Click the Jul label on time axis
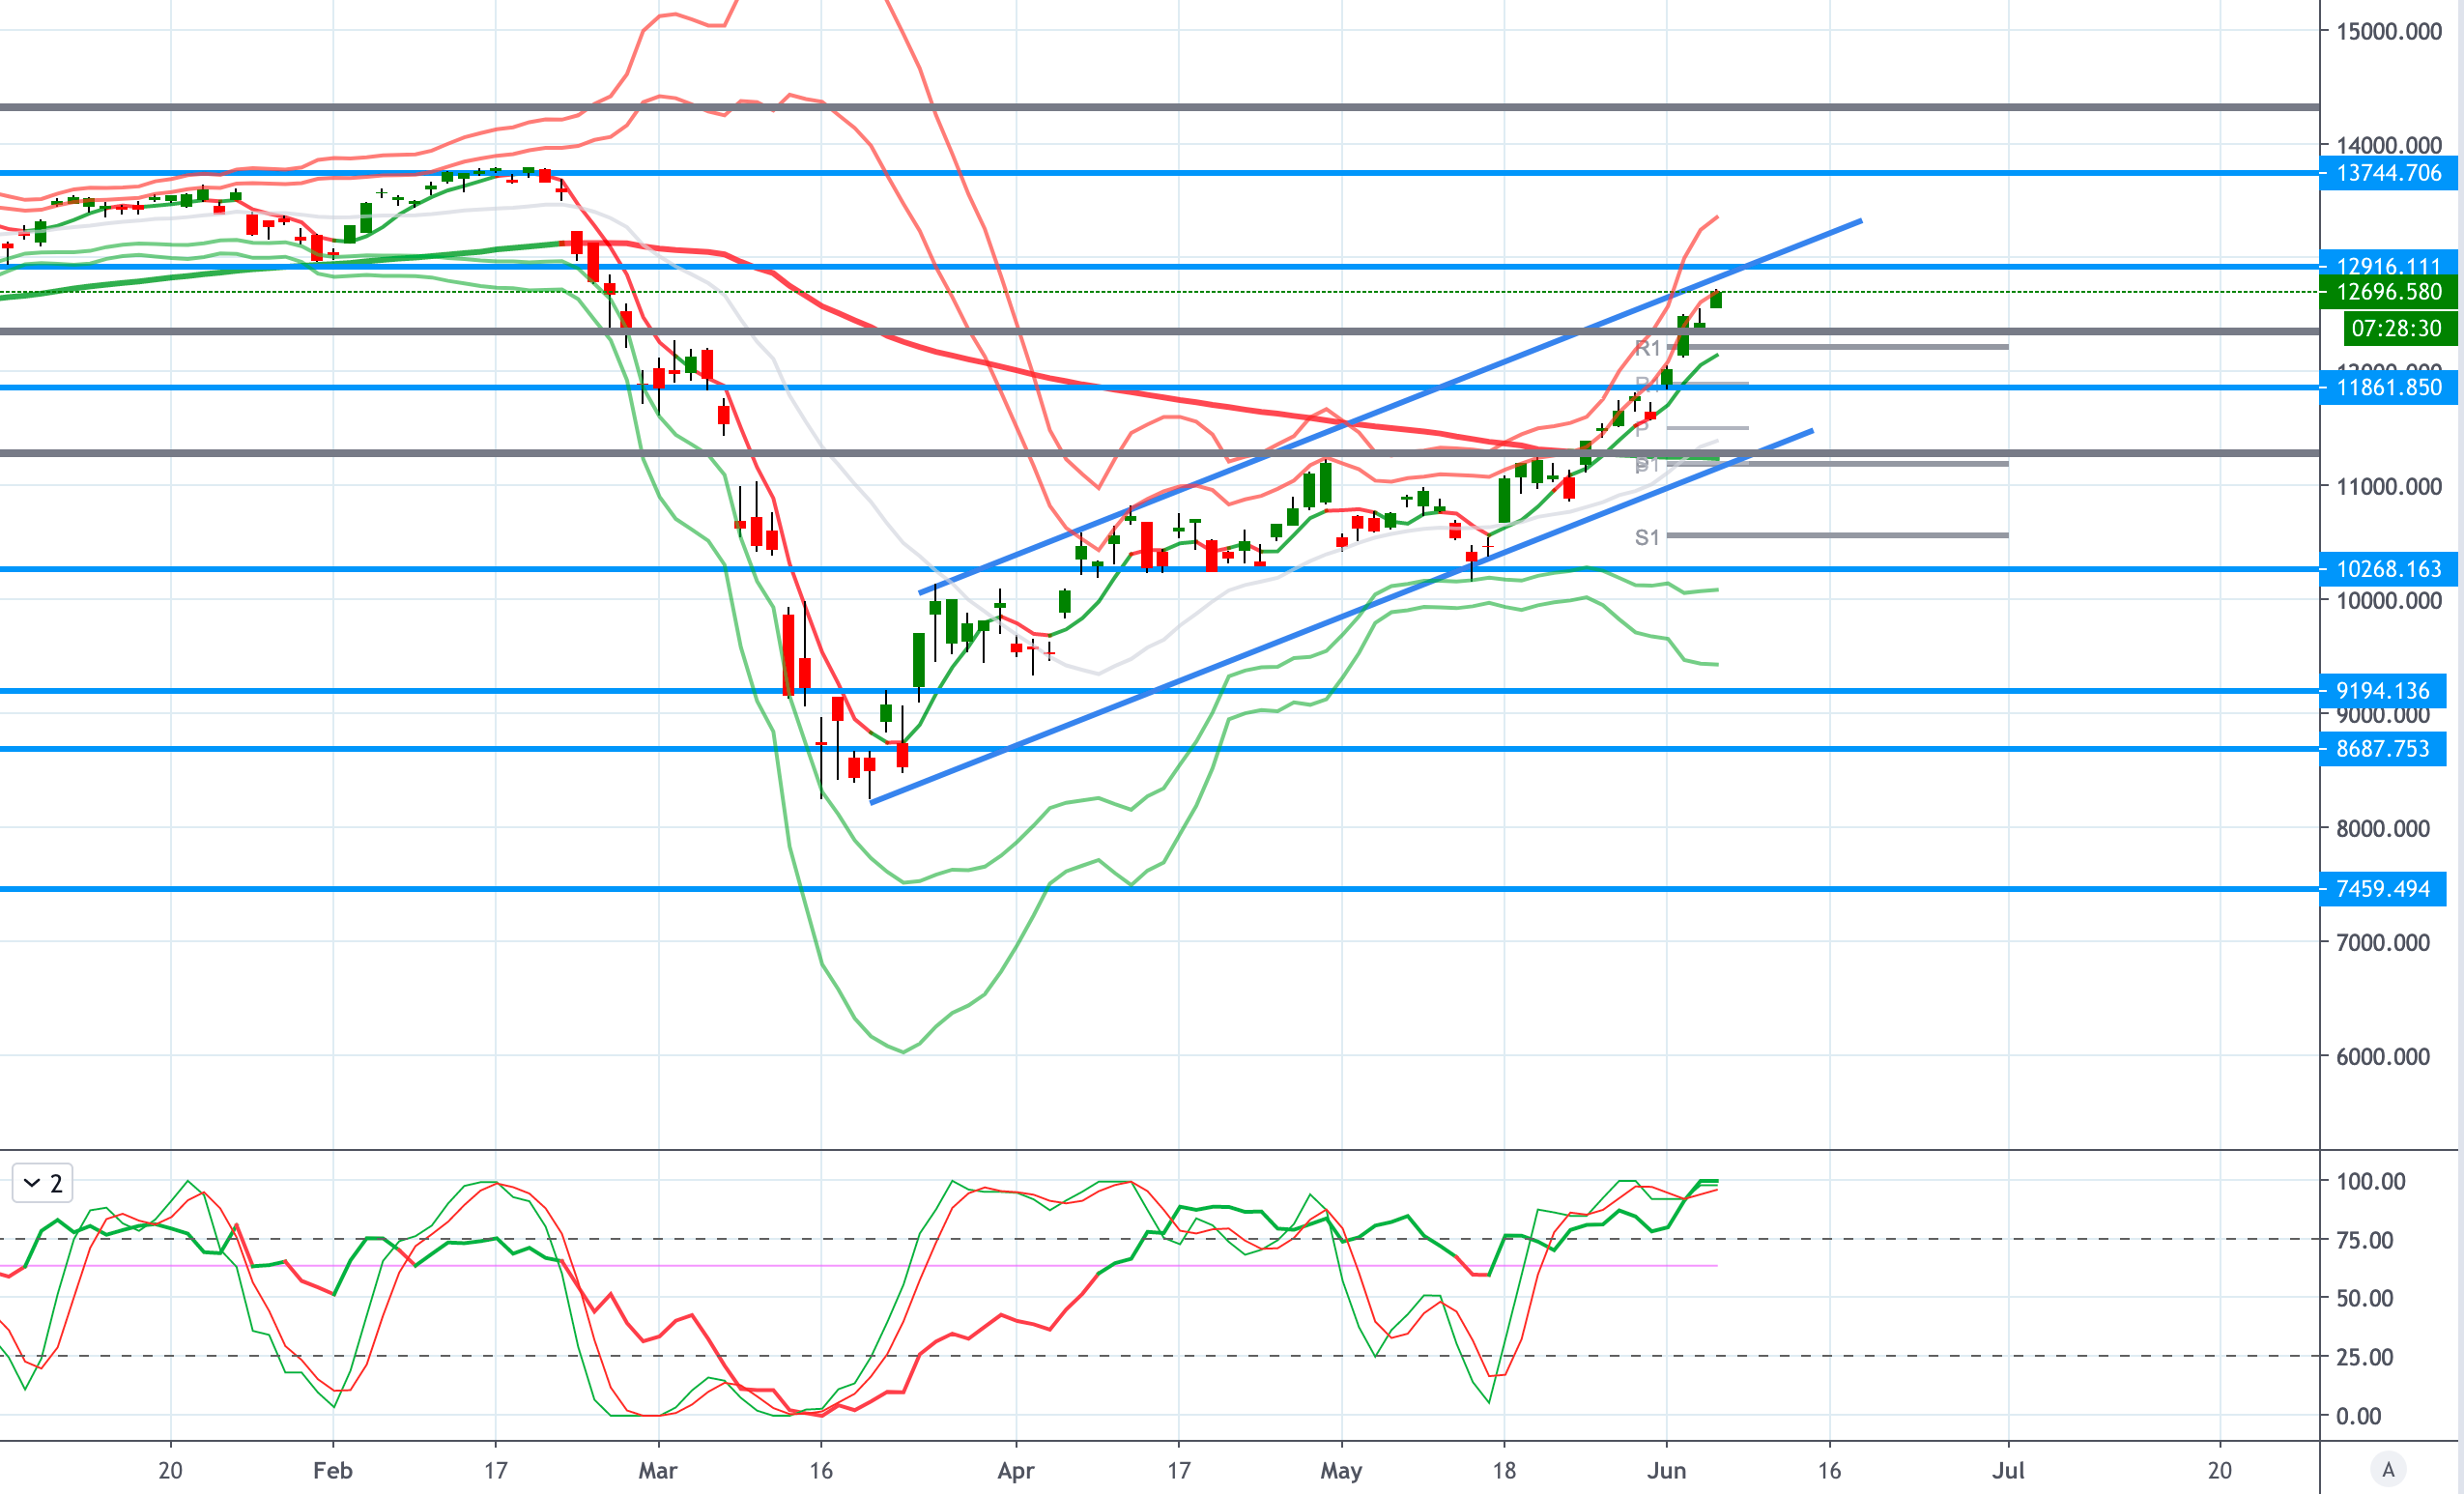Image resolution: width=2464 pixels, height=1494 pixels. [x=2008, y=1470]
